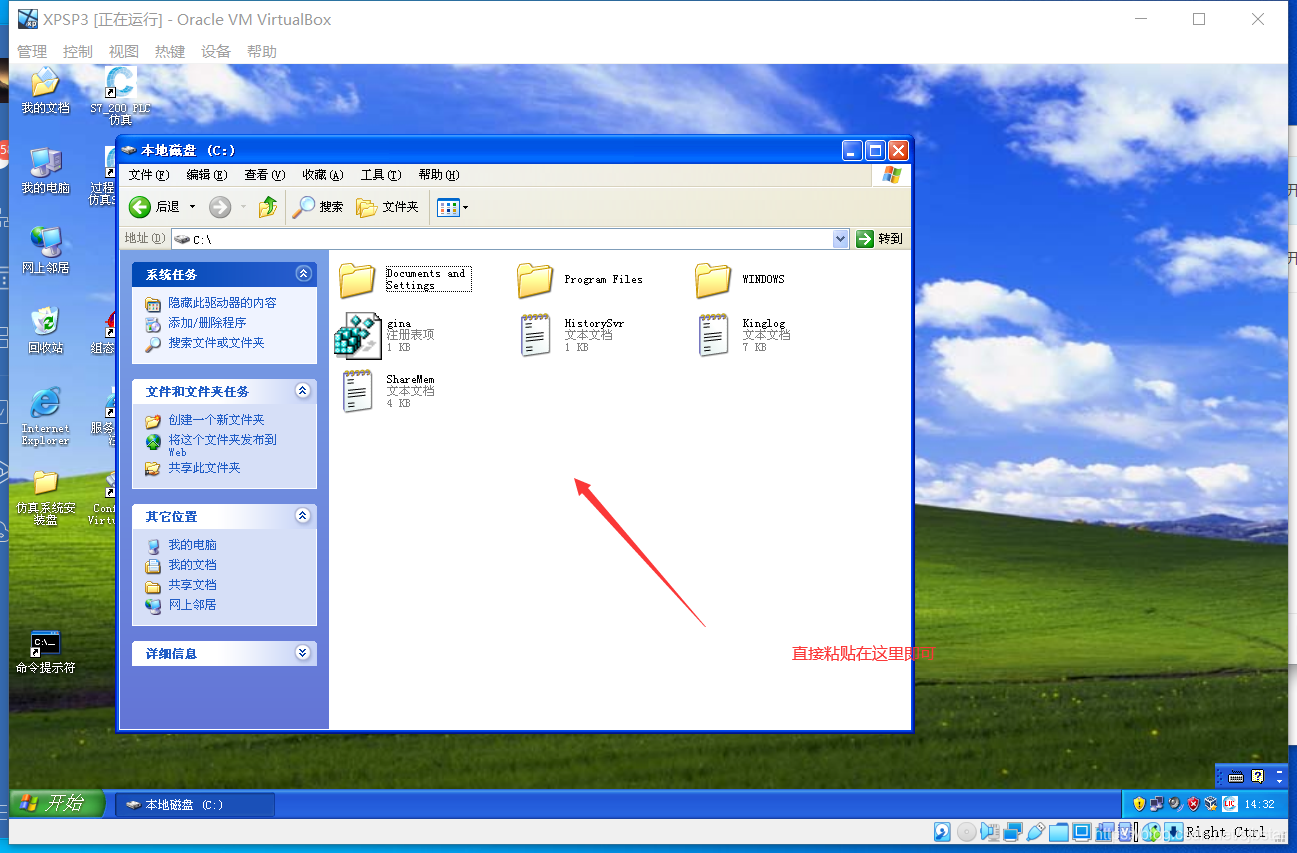Open the 工具(T) menu
1297x853 pixels.
pos(381,175)
